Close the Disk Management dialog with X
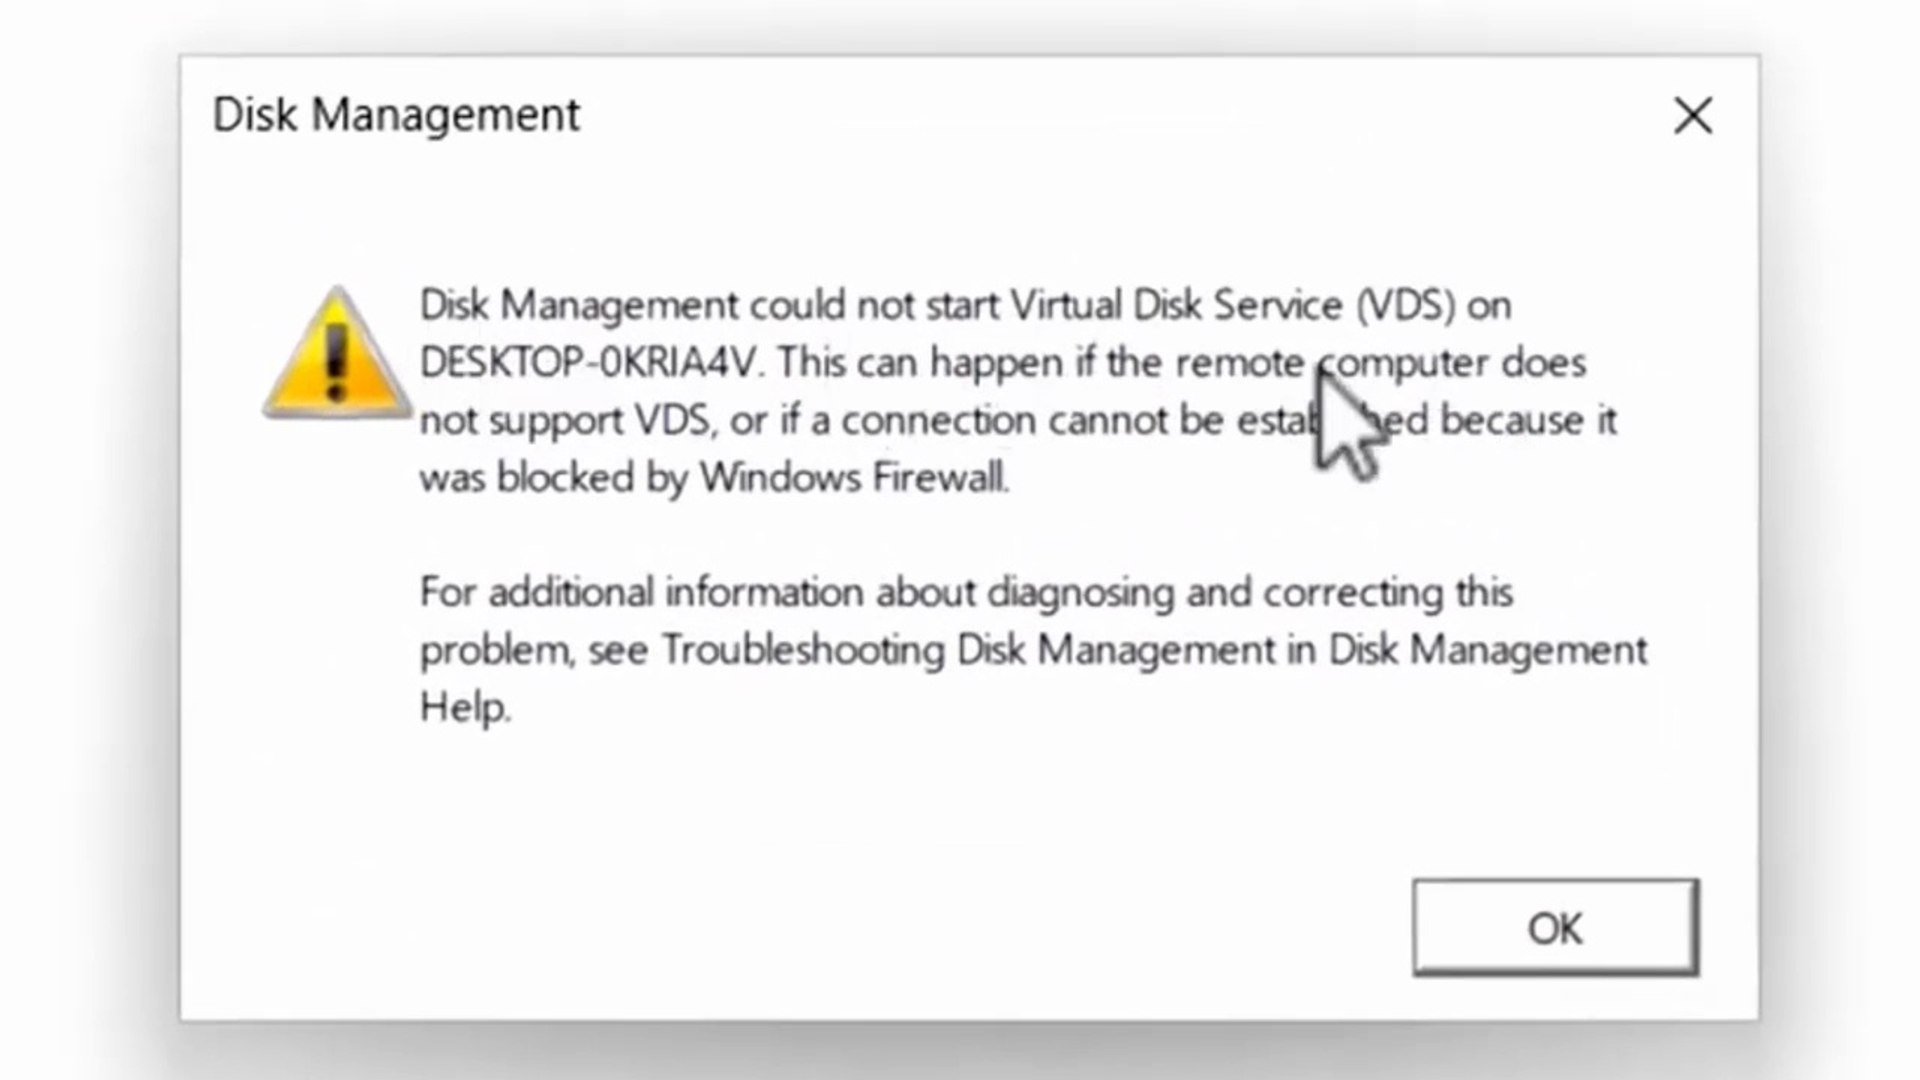The image size is (1920, 1080). 1692,116
